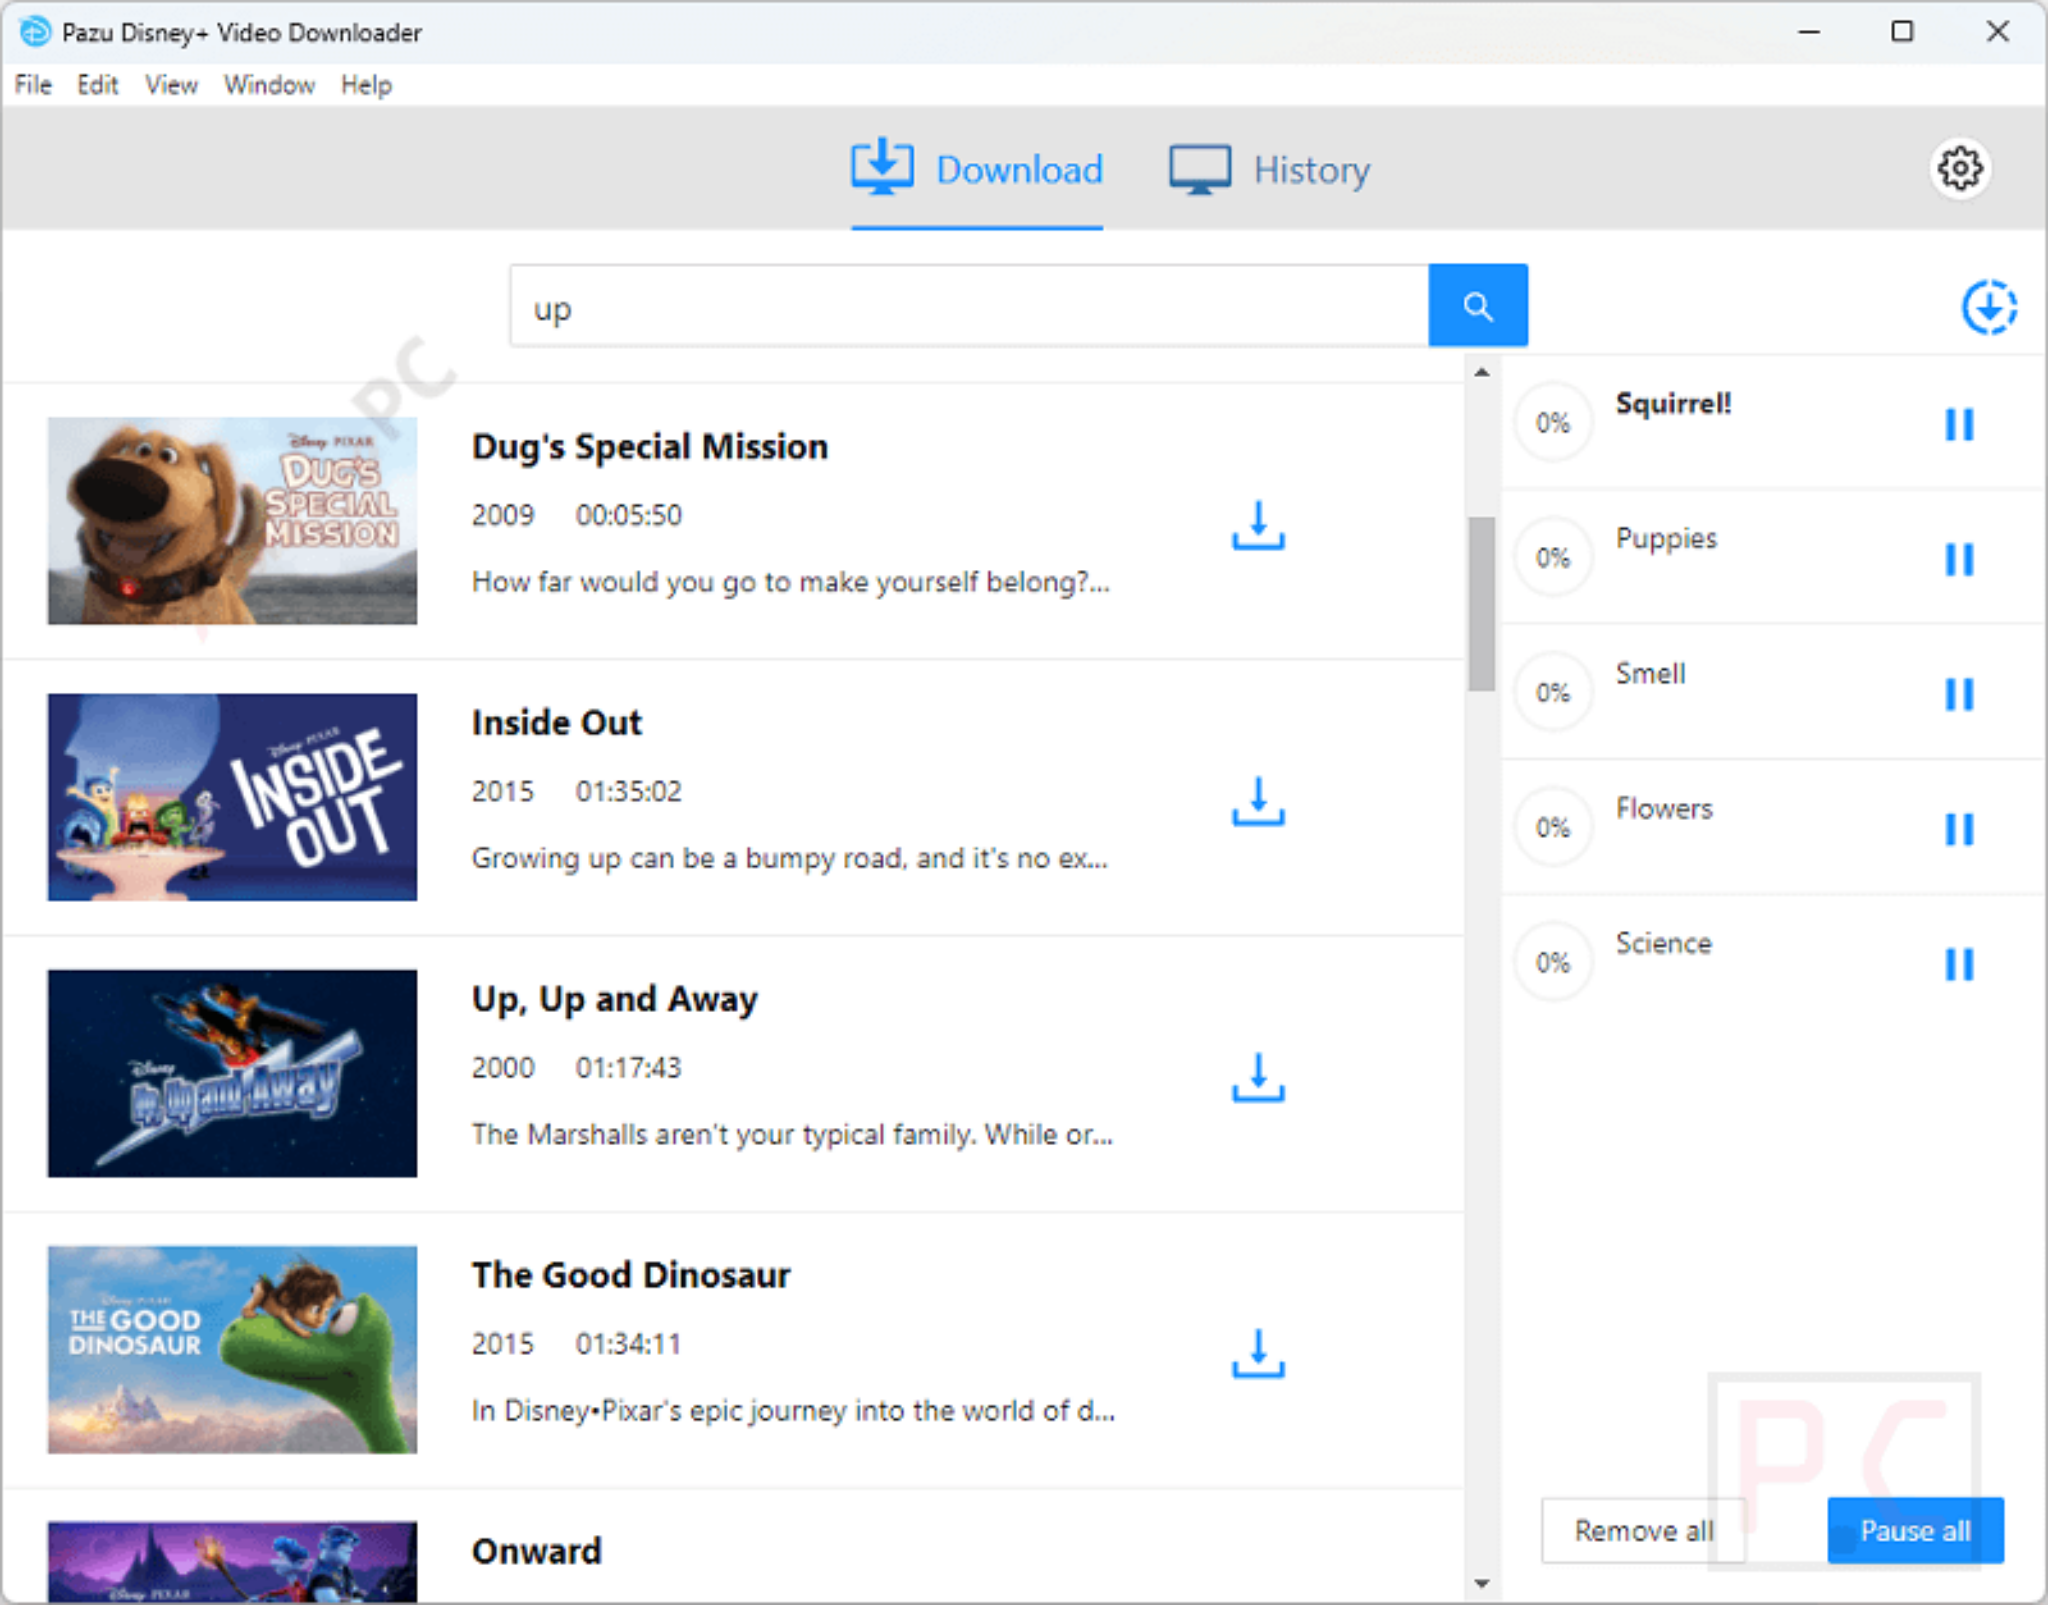Open the File menu

tap(32, 85)
